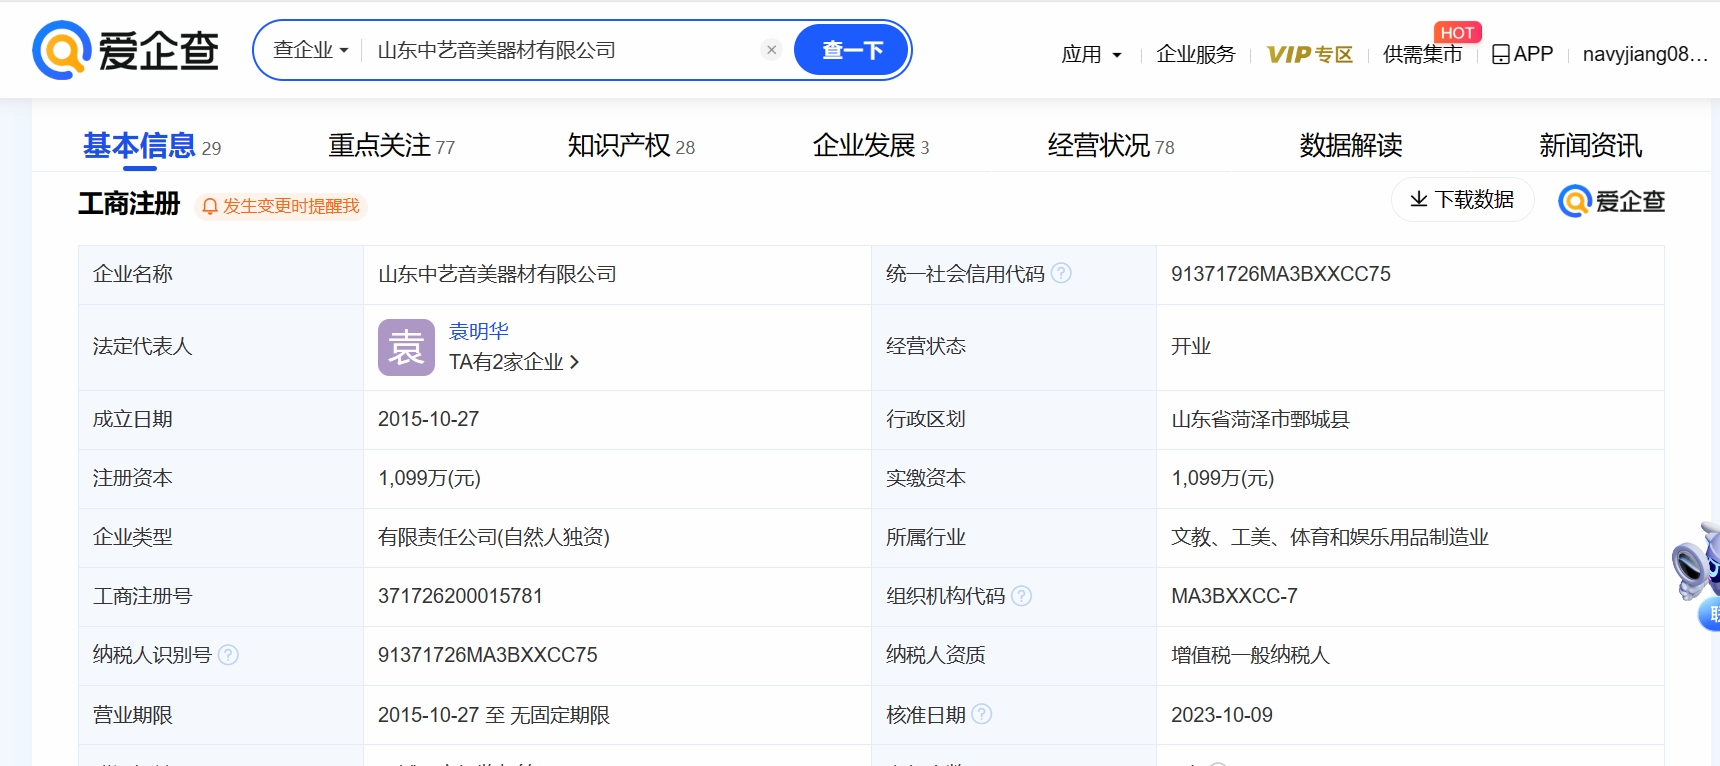Switch to the 数据解读 tab

pyautogui.click(x=1351, y=146)
